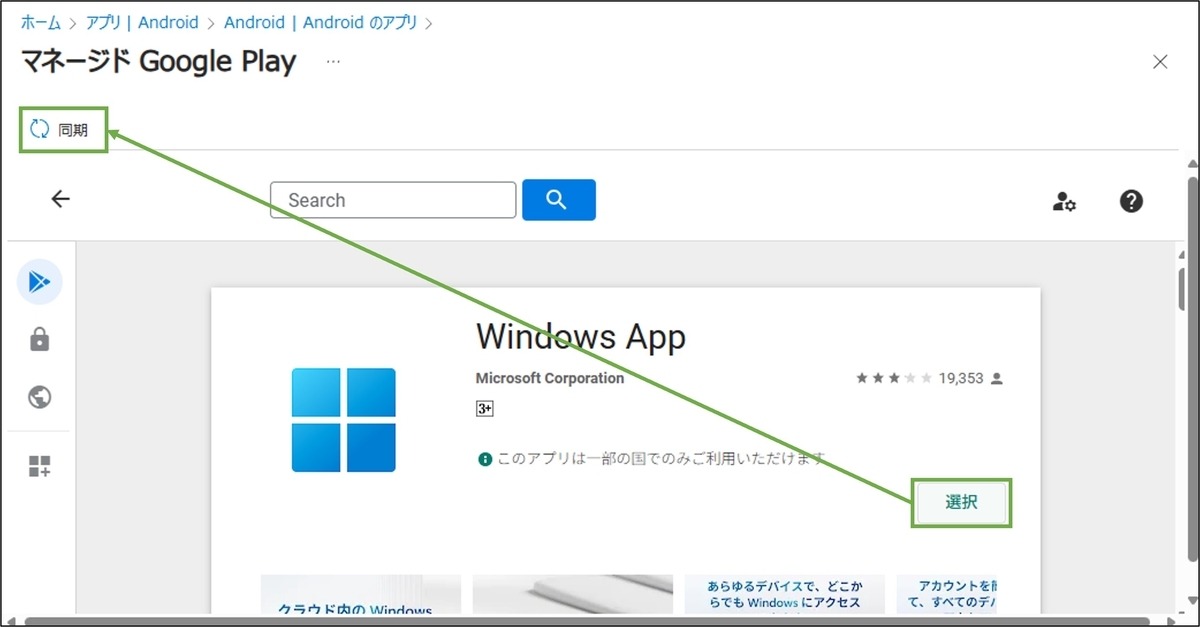Click the 3+ content rating badge
The height and width of the screenshot is (627, 1200).
coord(485,408)
